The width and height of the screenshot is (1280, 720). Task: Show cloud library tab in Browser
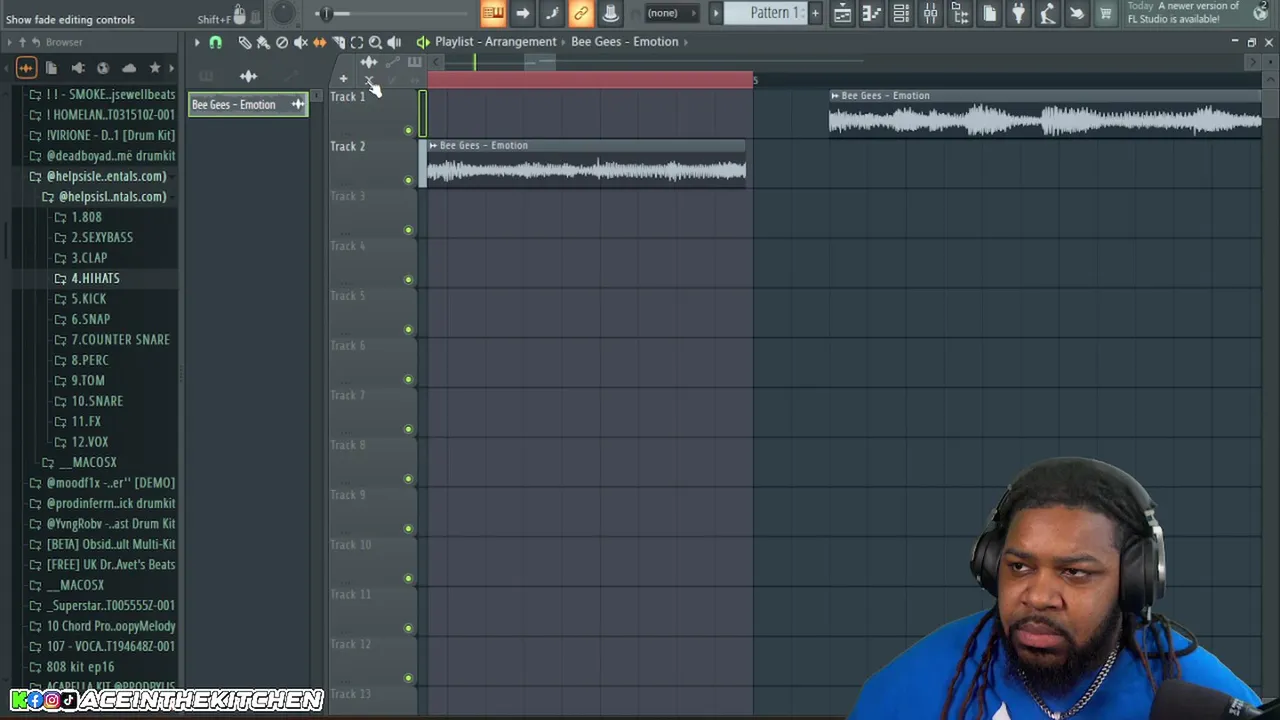coord(129,68)
